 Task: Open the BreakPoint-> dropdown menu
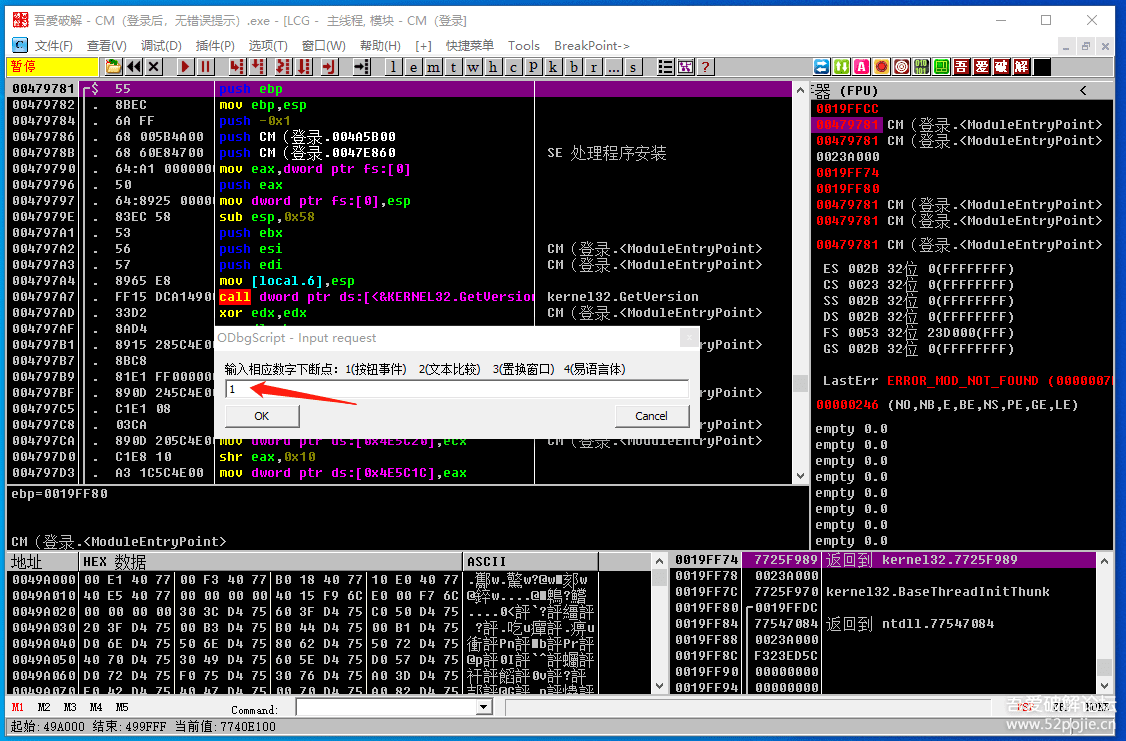[592, 45]
